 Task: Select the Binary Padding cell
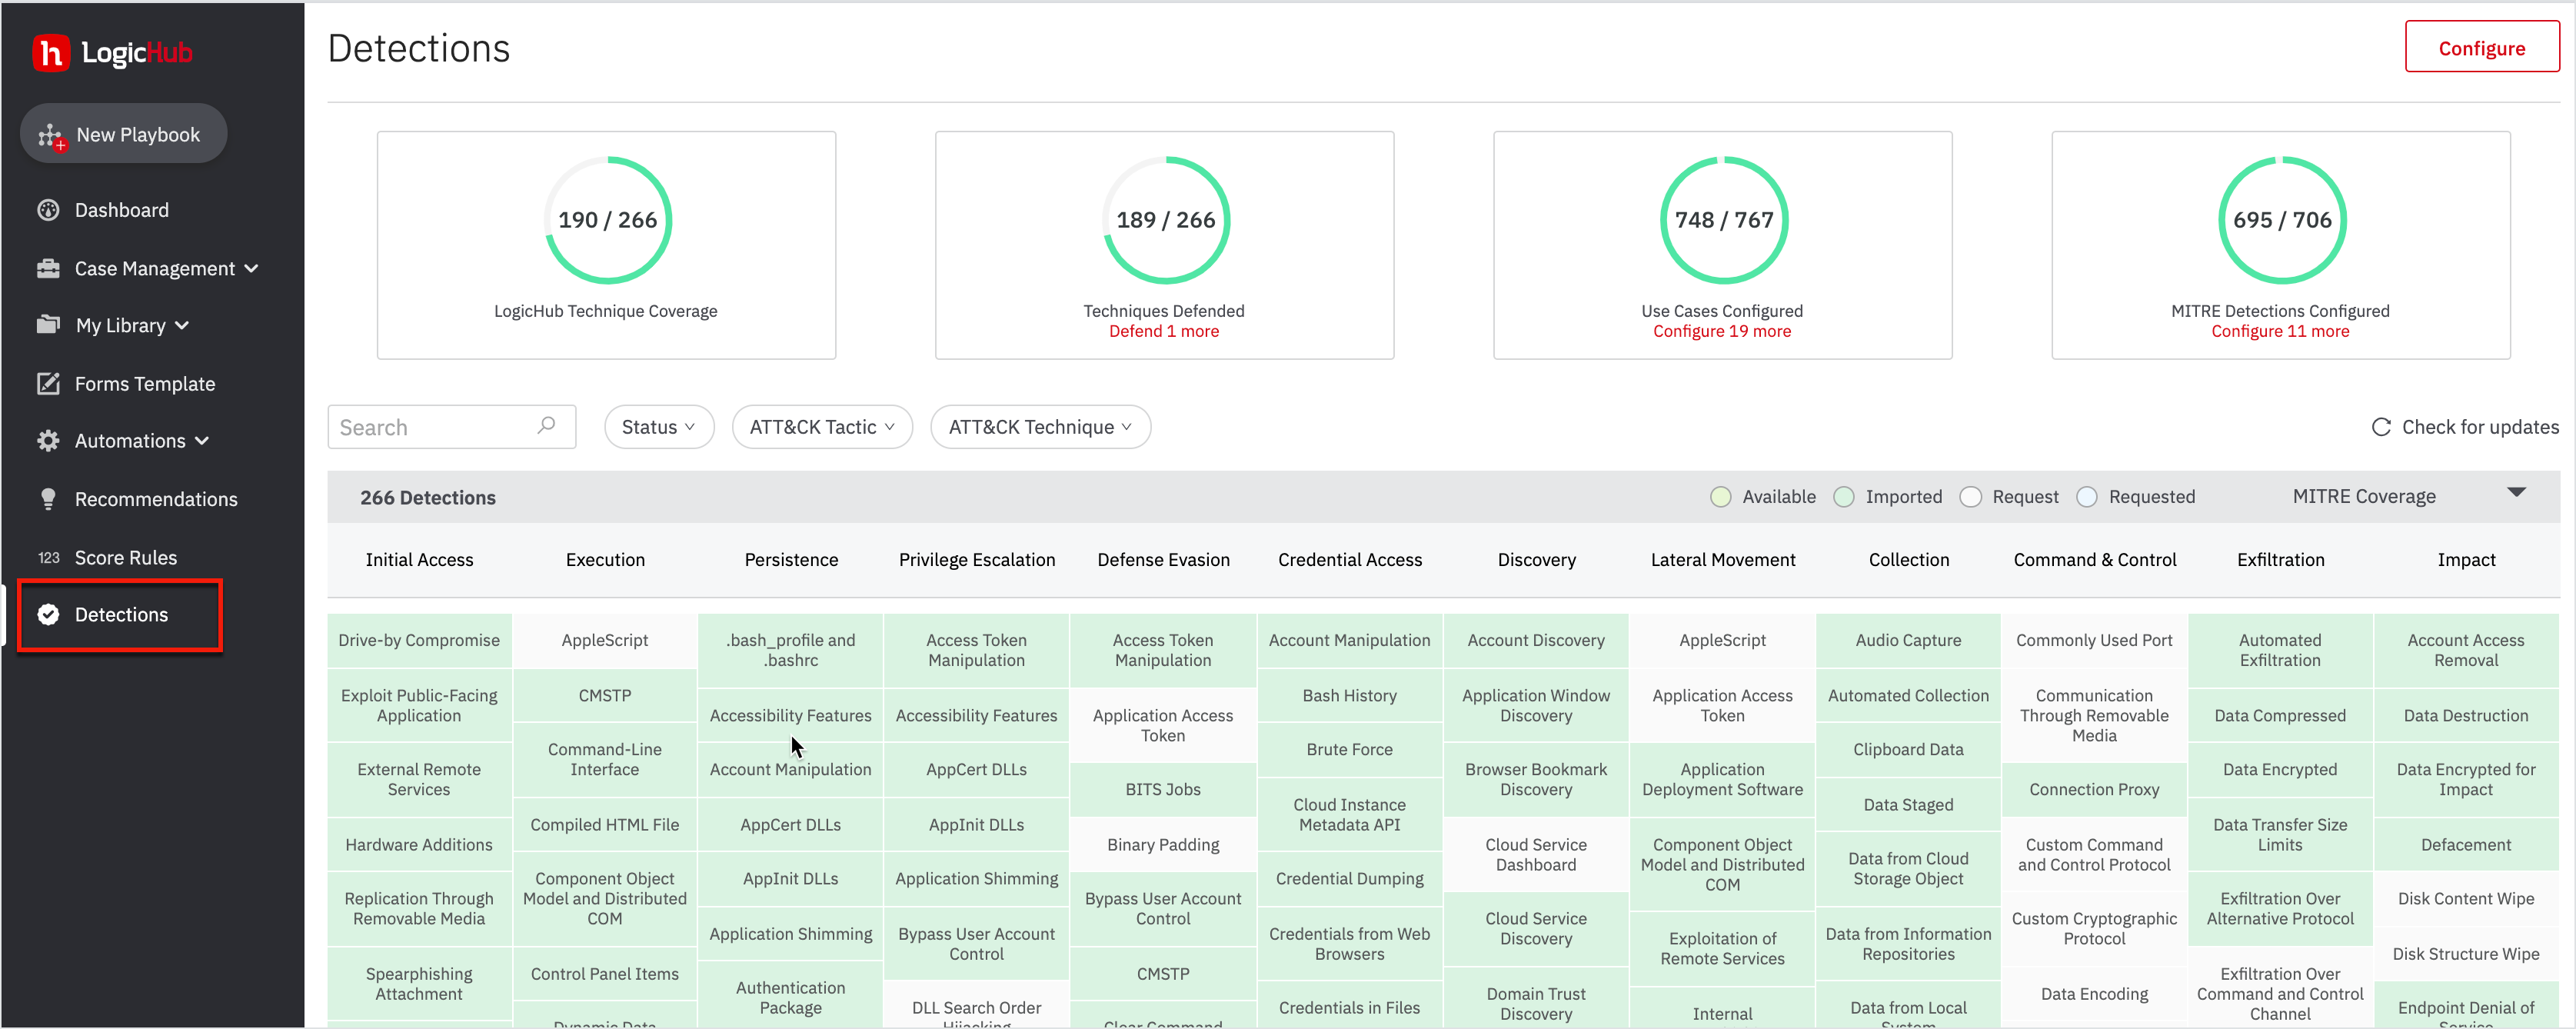pos(1163,845)
